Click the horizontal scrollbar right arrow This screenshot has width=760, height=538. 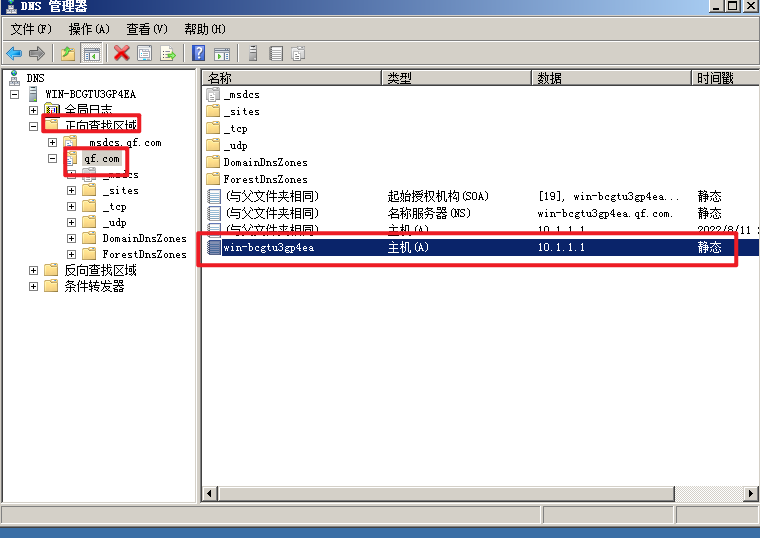(x=751, y=493)
